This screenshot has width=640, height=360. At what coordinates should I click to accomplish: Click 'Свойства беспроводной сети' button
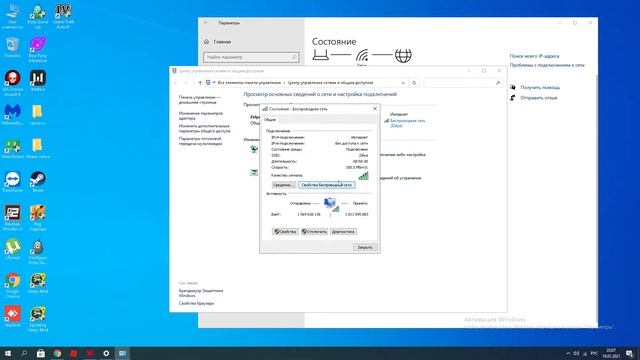[x=327, y=185]
